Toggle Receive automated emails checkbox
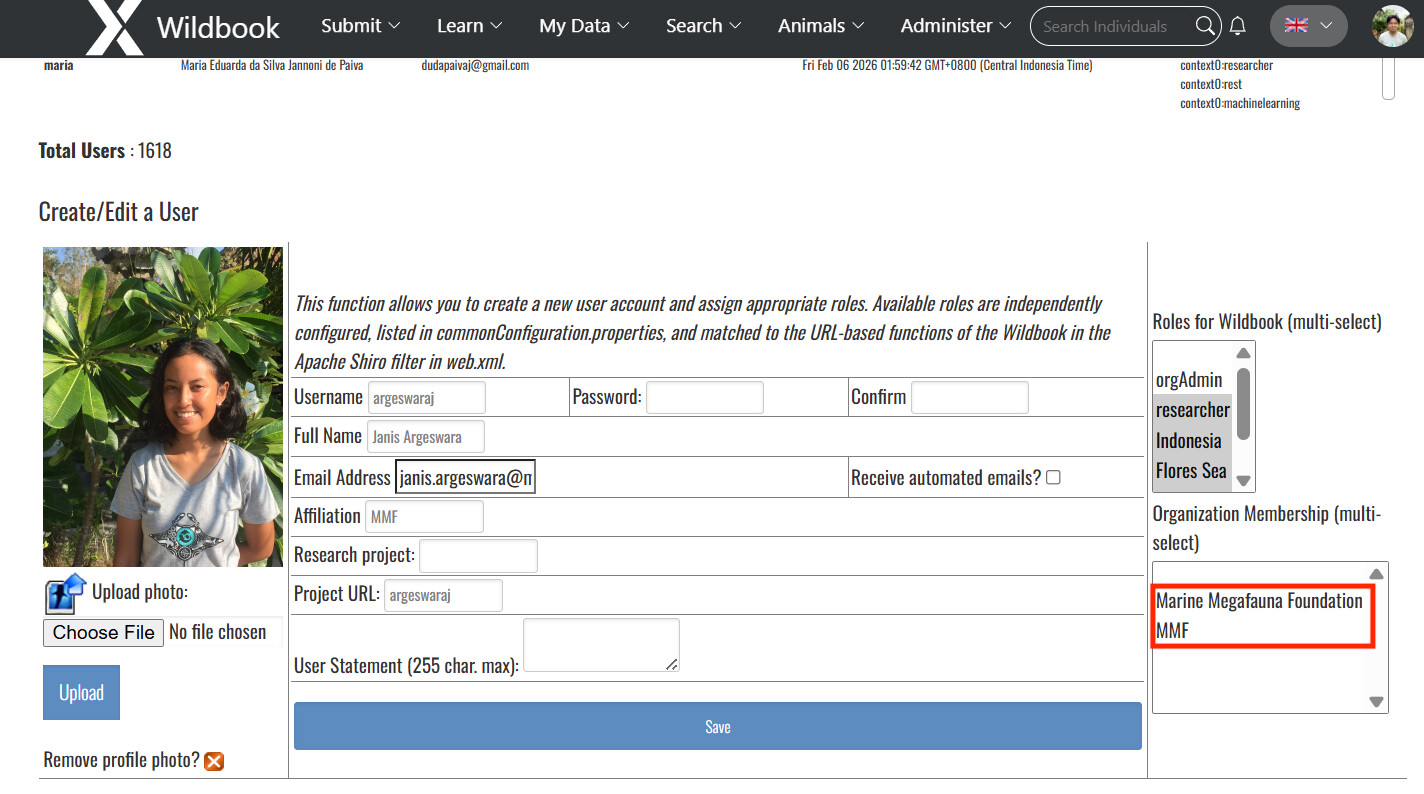The image size is (1424, 794). point(1053,478)
